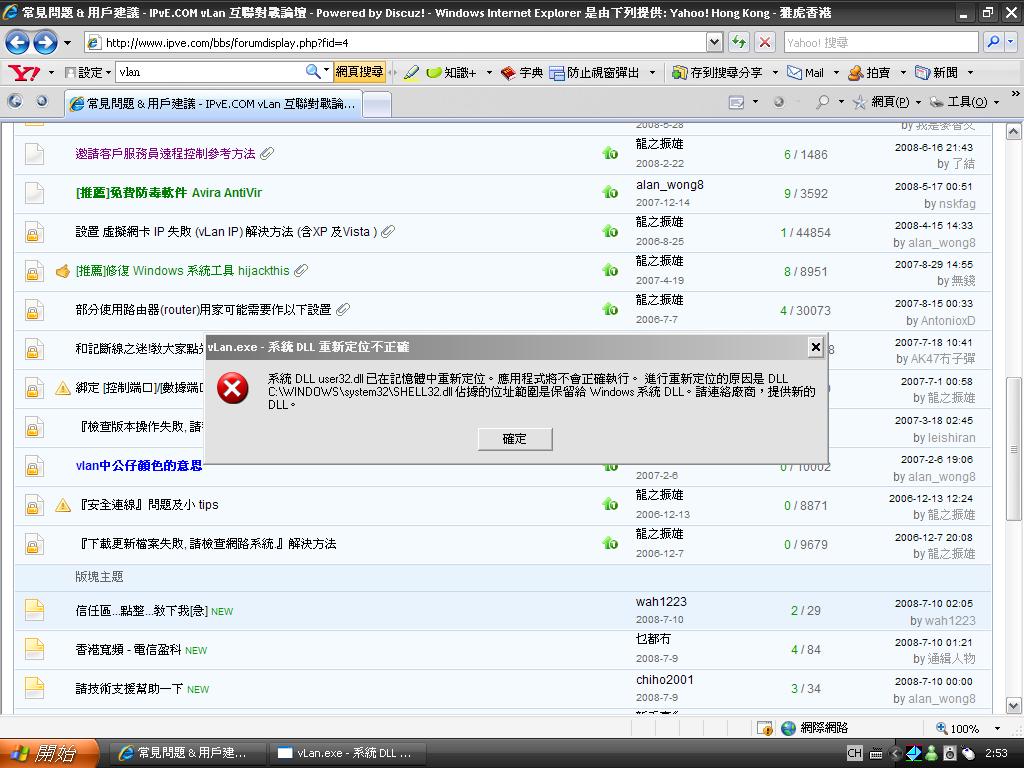Viewport: 1024px width, 768px height.
Task: Click the thumbs-up icon beside Avira AntiVir thread
Action: point(610,192)
